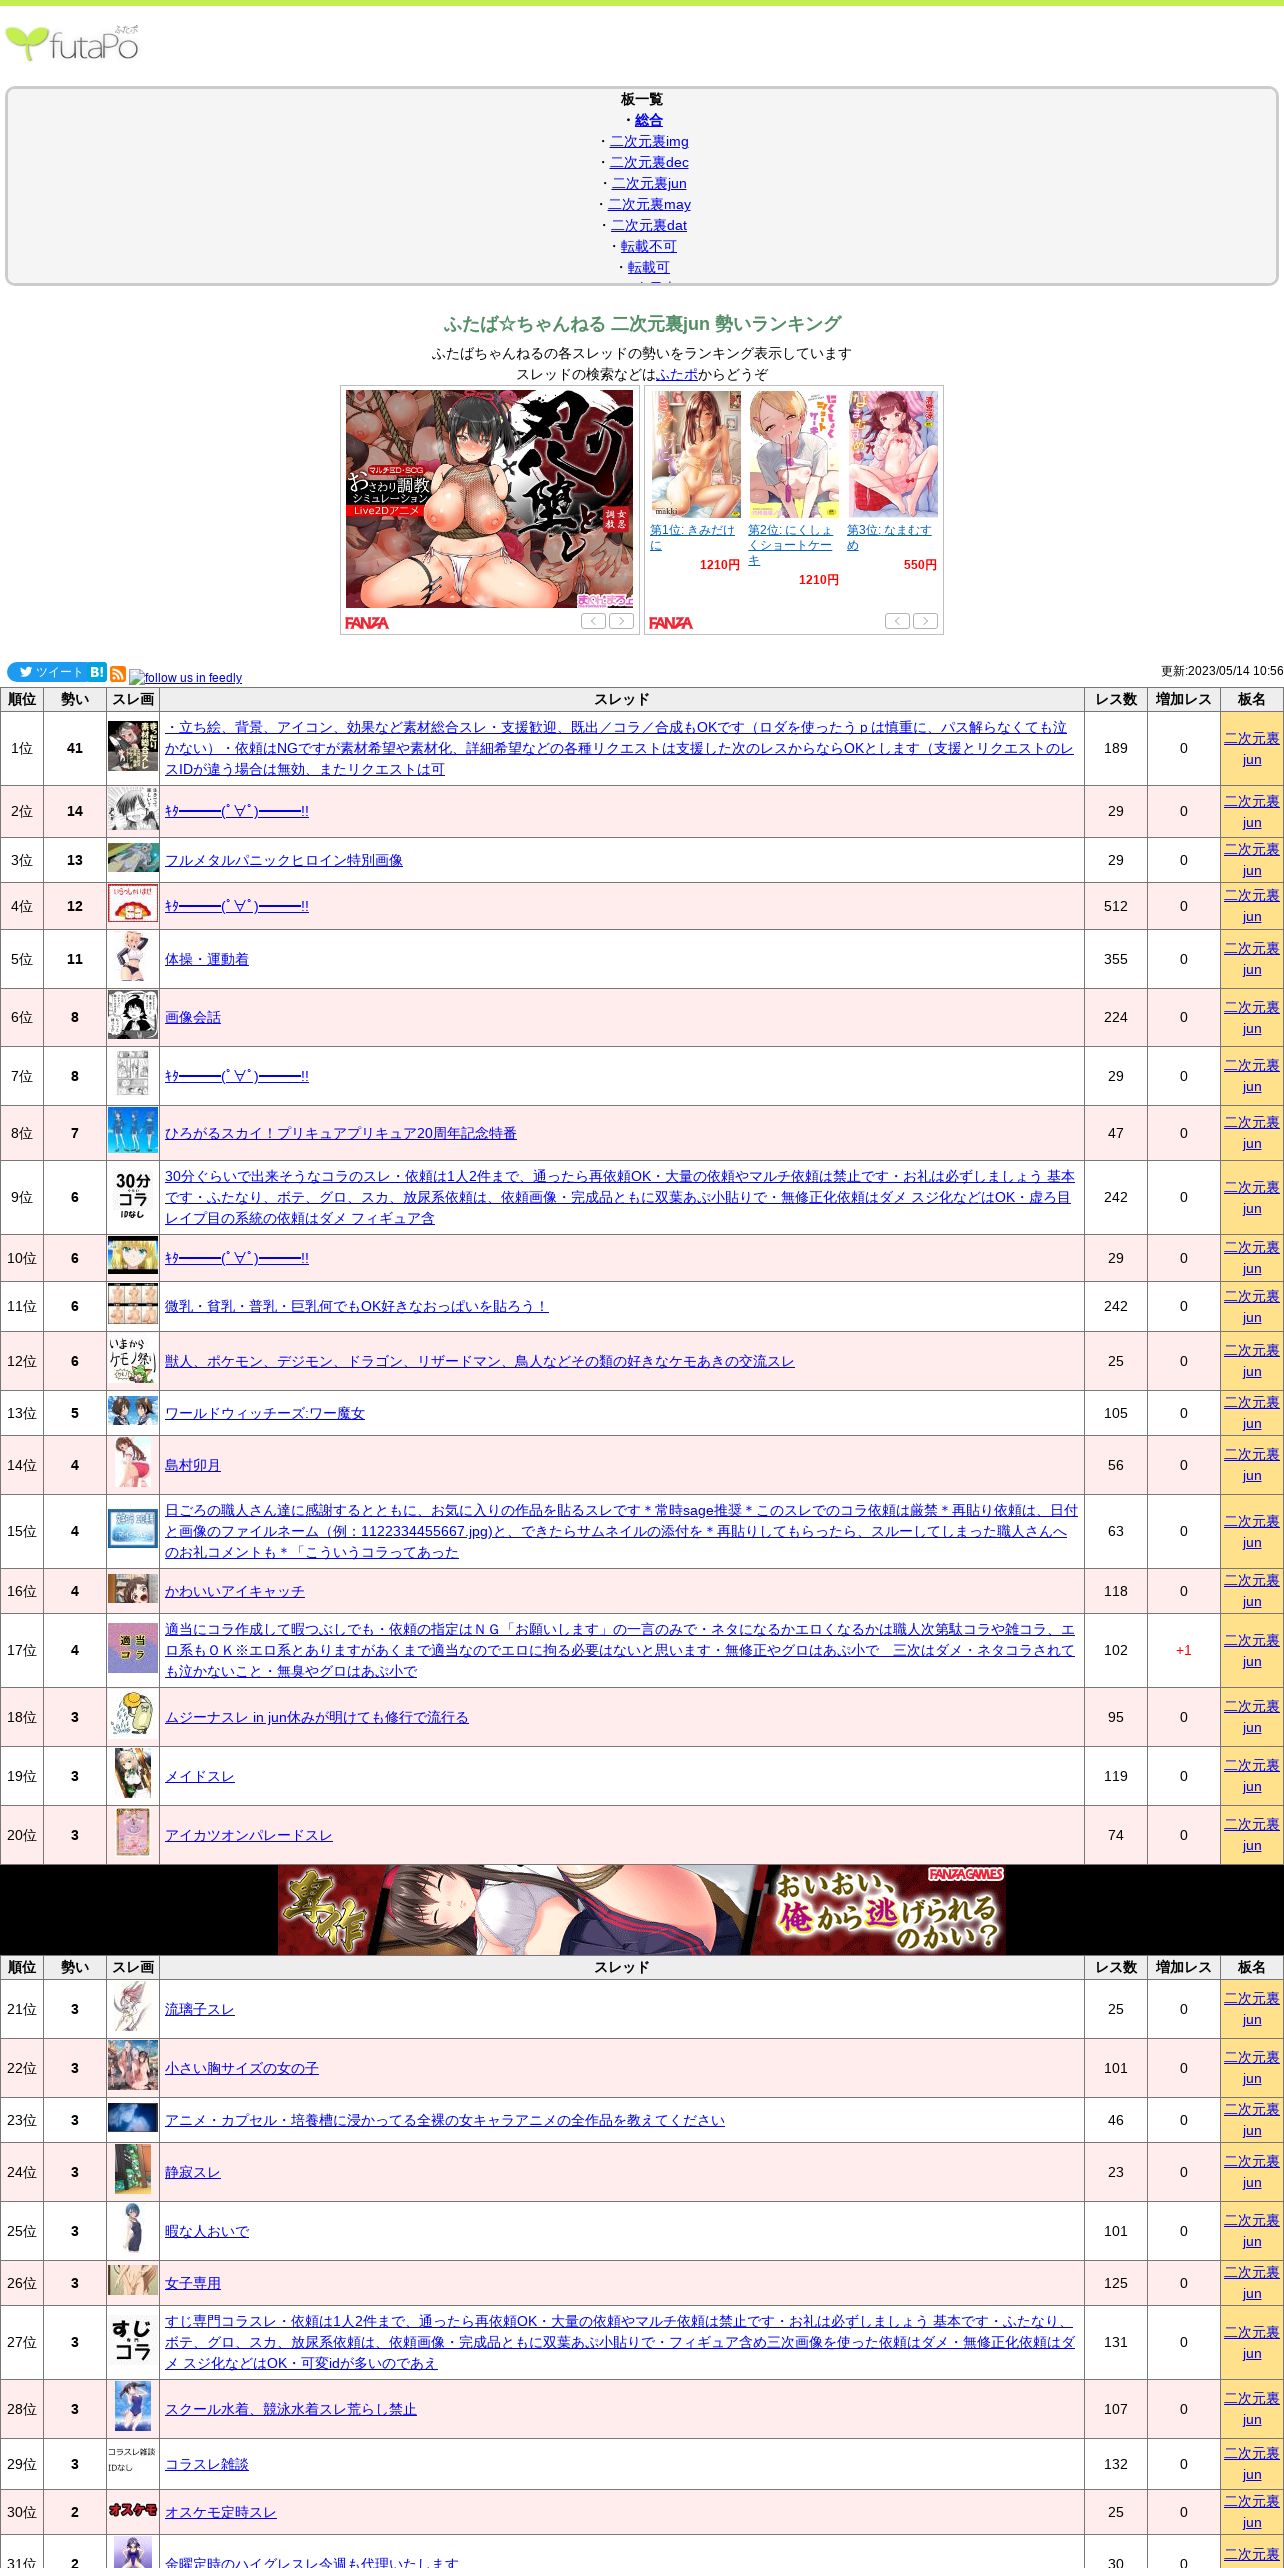Image resolution: width=1284 pixels, height=2568 pixels.
Task: Click next arrow in right FANZA ranking ad
Action: point(926,621)
